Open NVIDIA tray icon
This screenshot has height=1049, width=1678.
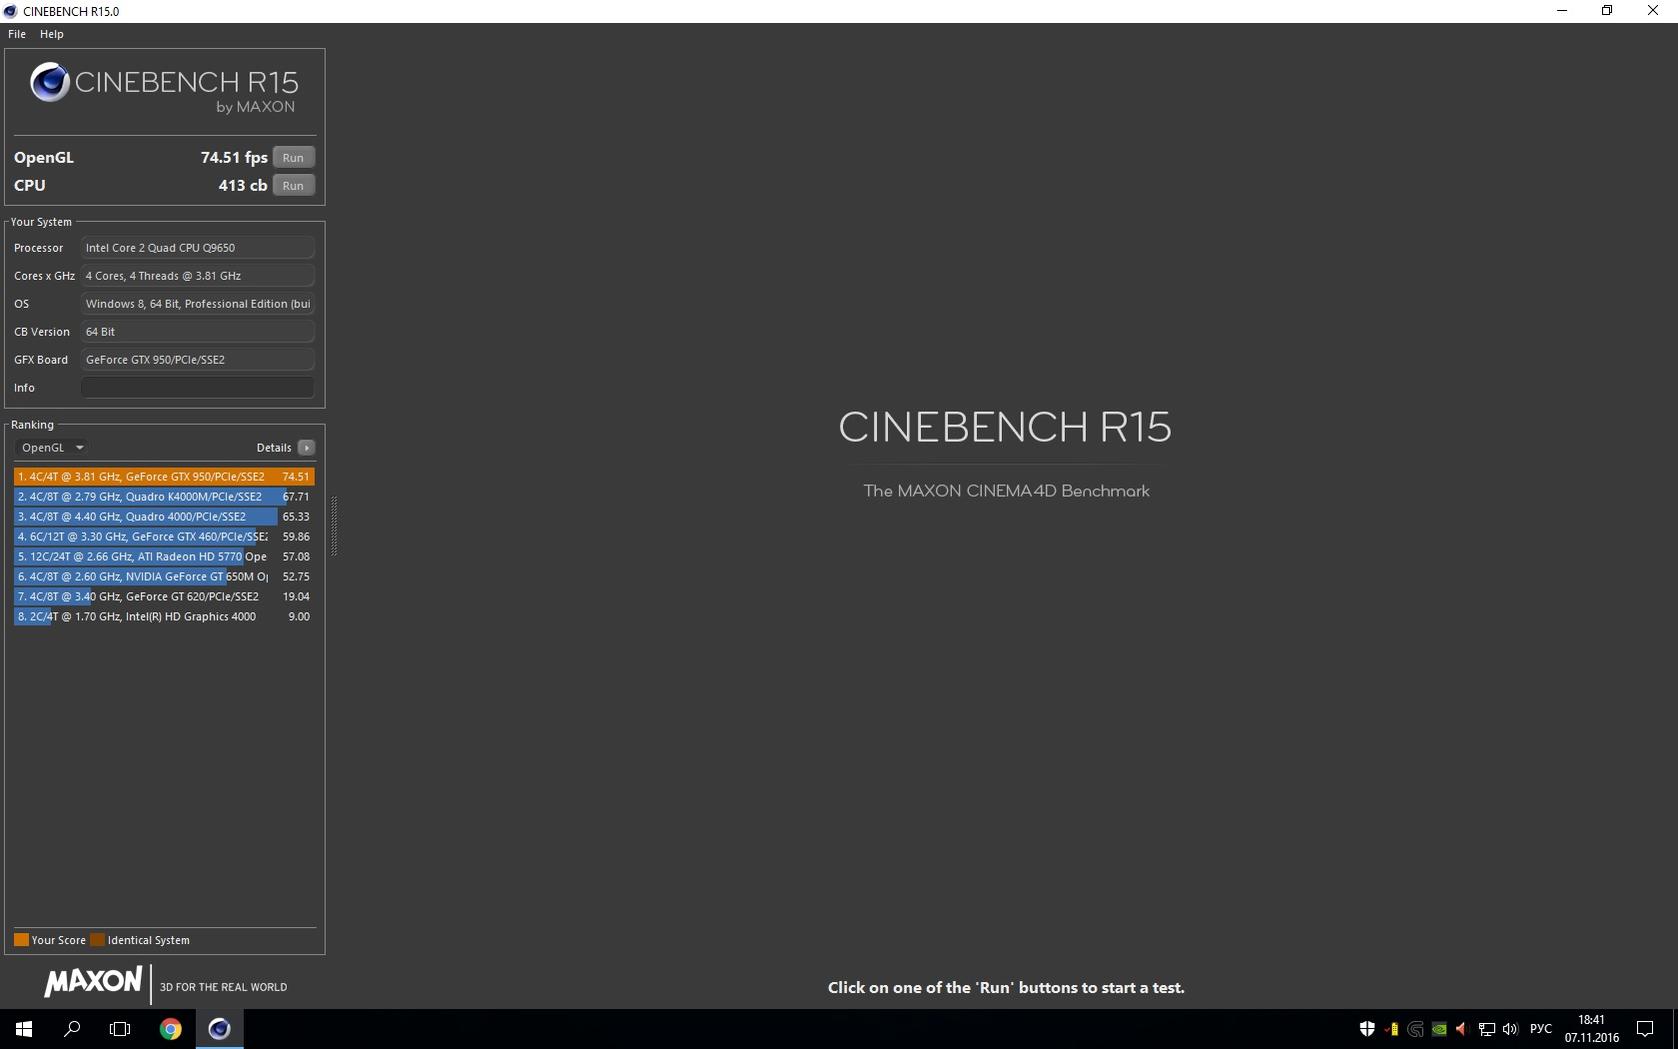point(1439,1029)
